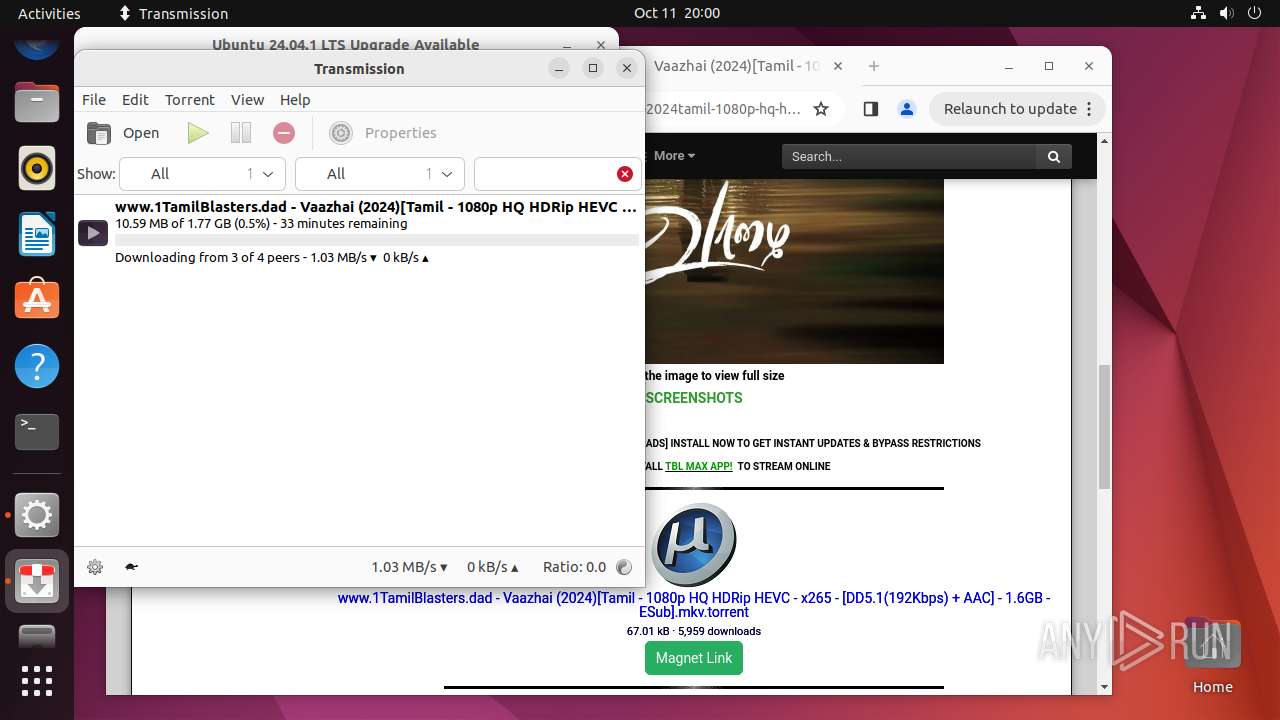Open the Torrent menu
The width and height of the screenshot is (1280, 720).
190,100
